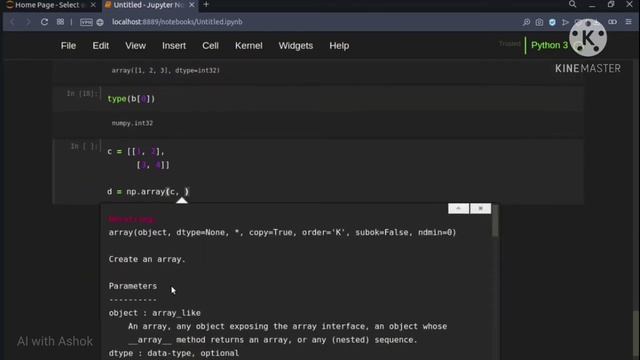Open the ad blocker shield icon
The image size is (640, 360).
click(552, 22)
